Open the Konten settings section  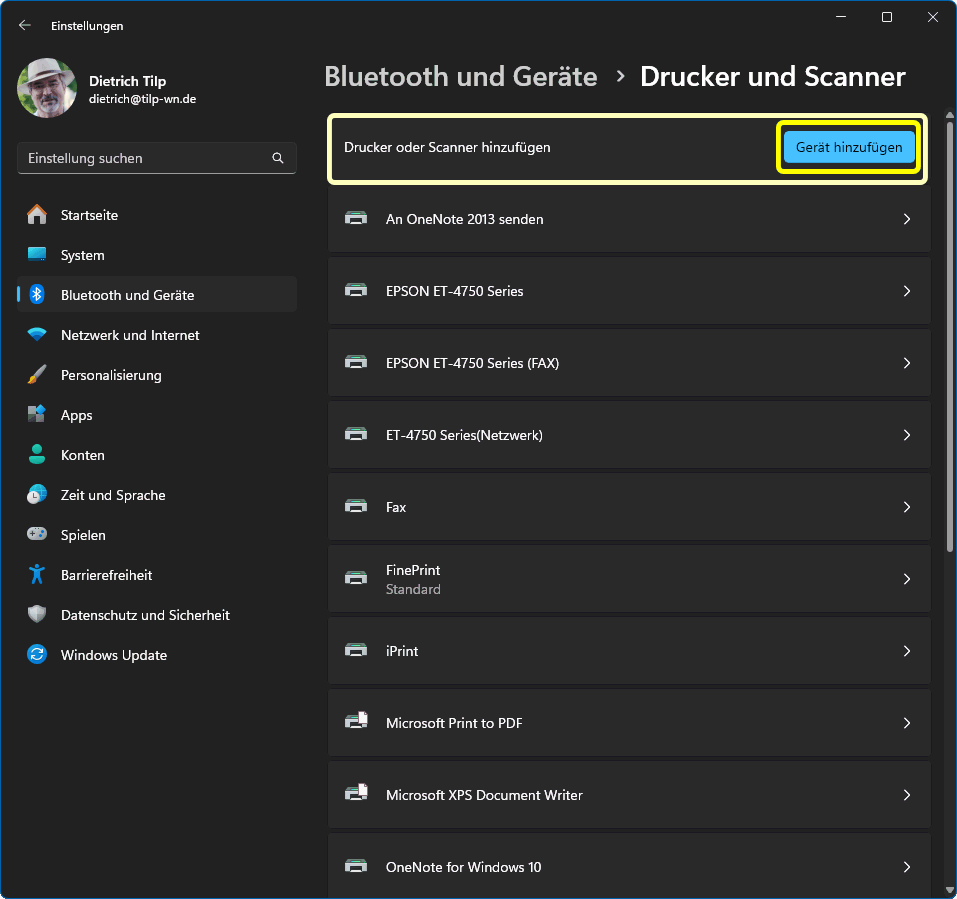pos(82,455)
